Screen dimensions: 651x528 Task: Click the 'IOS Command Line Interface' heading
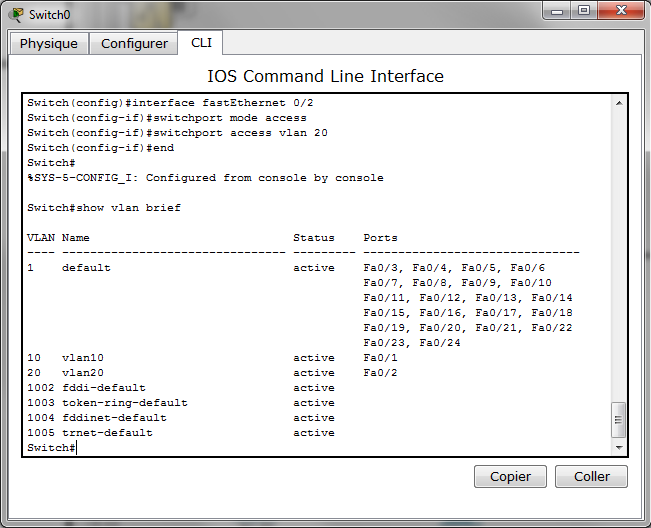(x=326, y=76)
